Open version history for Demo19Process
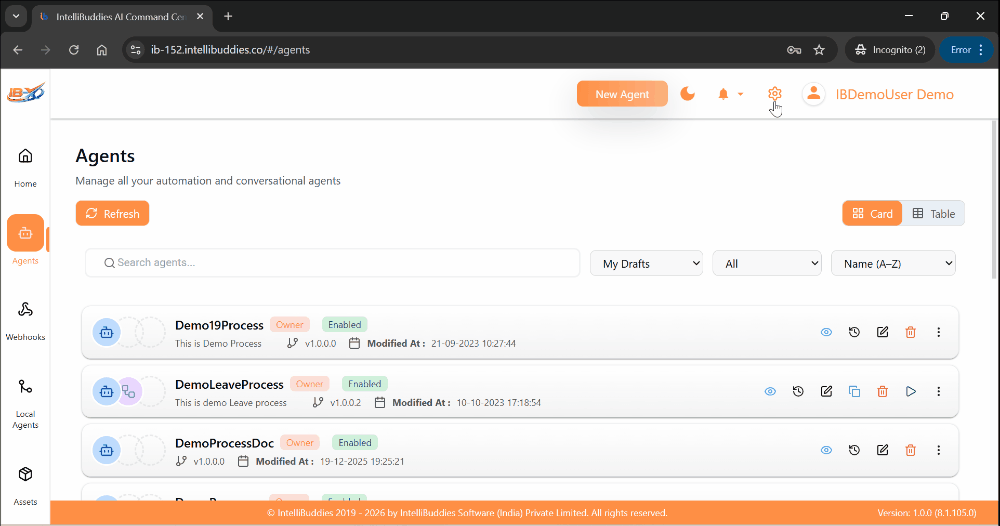Viewport: 1000px width, 526px height. point(854,332)
